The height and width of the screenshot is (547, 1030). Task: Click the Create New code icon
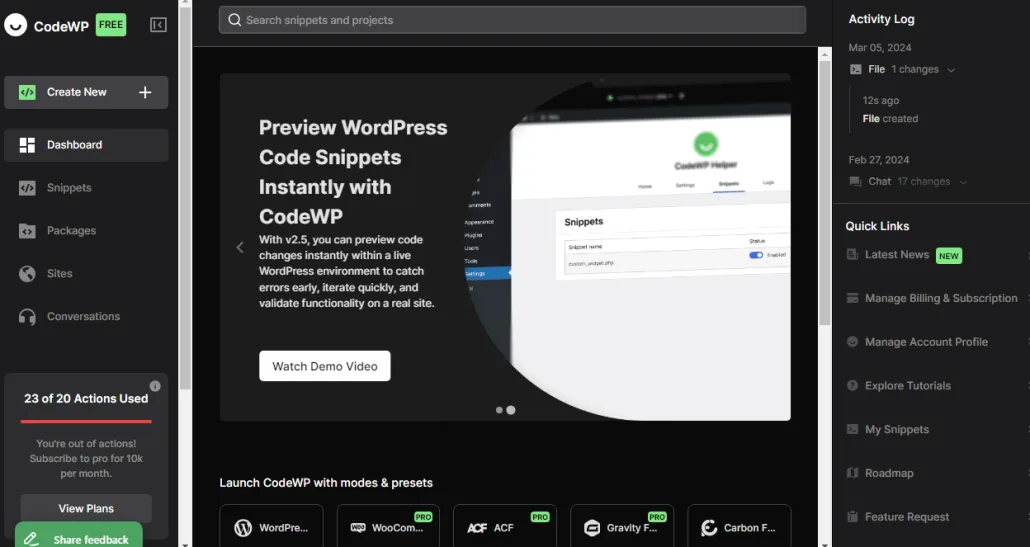point(27,93)
